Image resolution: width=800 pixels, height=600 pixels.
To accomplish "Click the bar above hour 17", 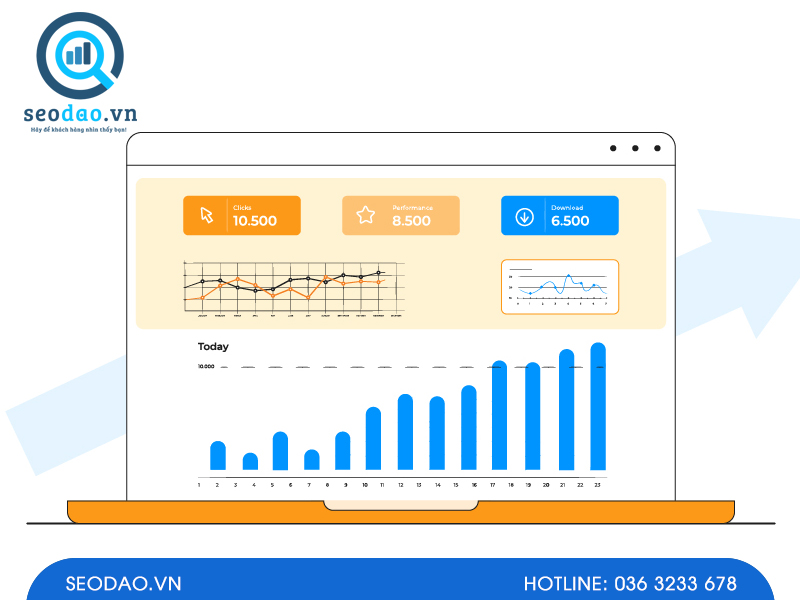I will [x=500, y=416].
